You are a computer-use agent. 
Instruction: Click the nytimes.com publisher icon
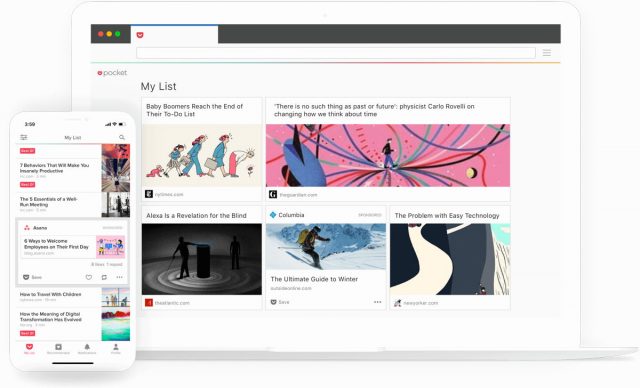pos(149,194)
